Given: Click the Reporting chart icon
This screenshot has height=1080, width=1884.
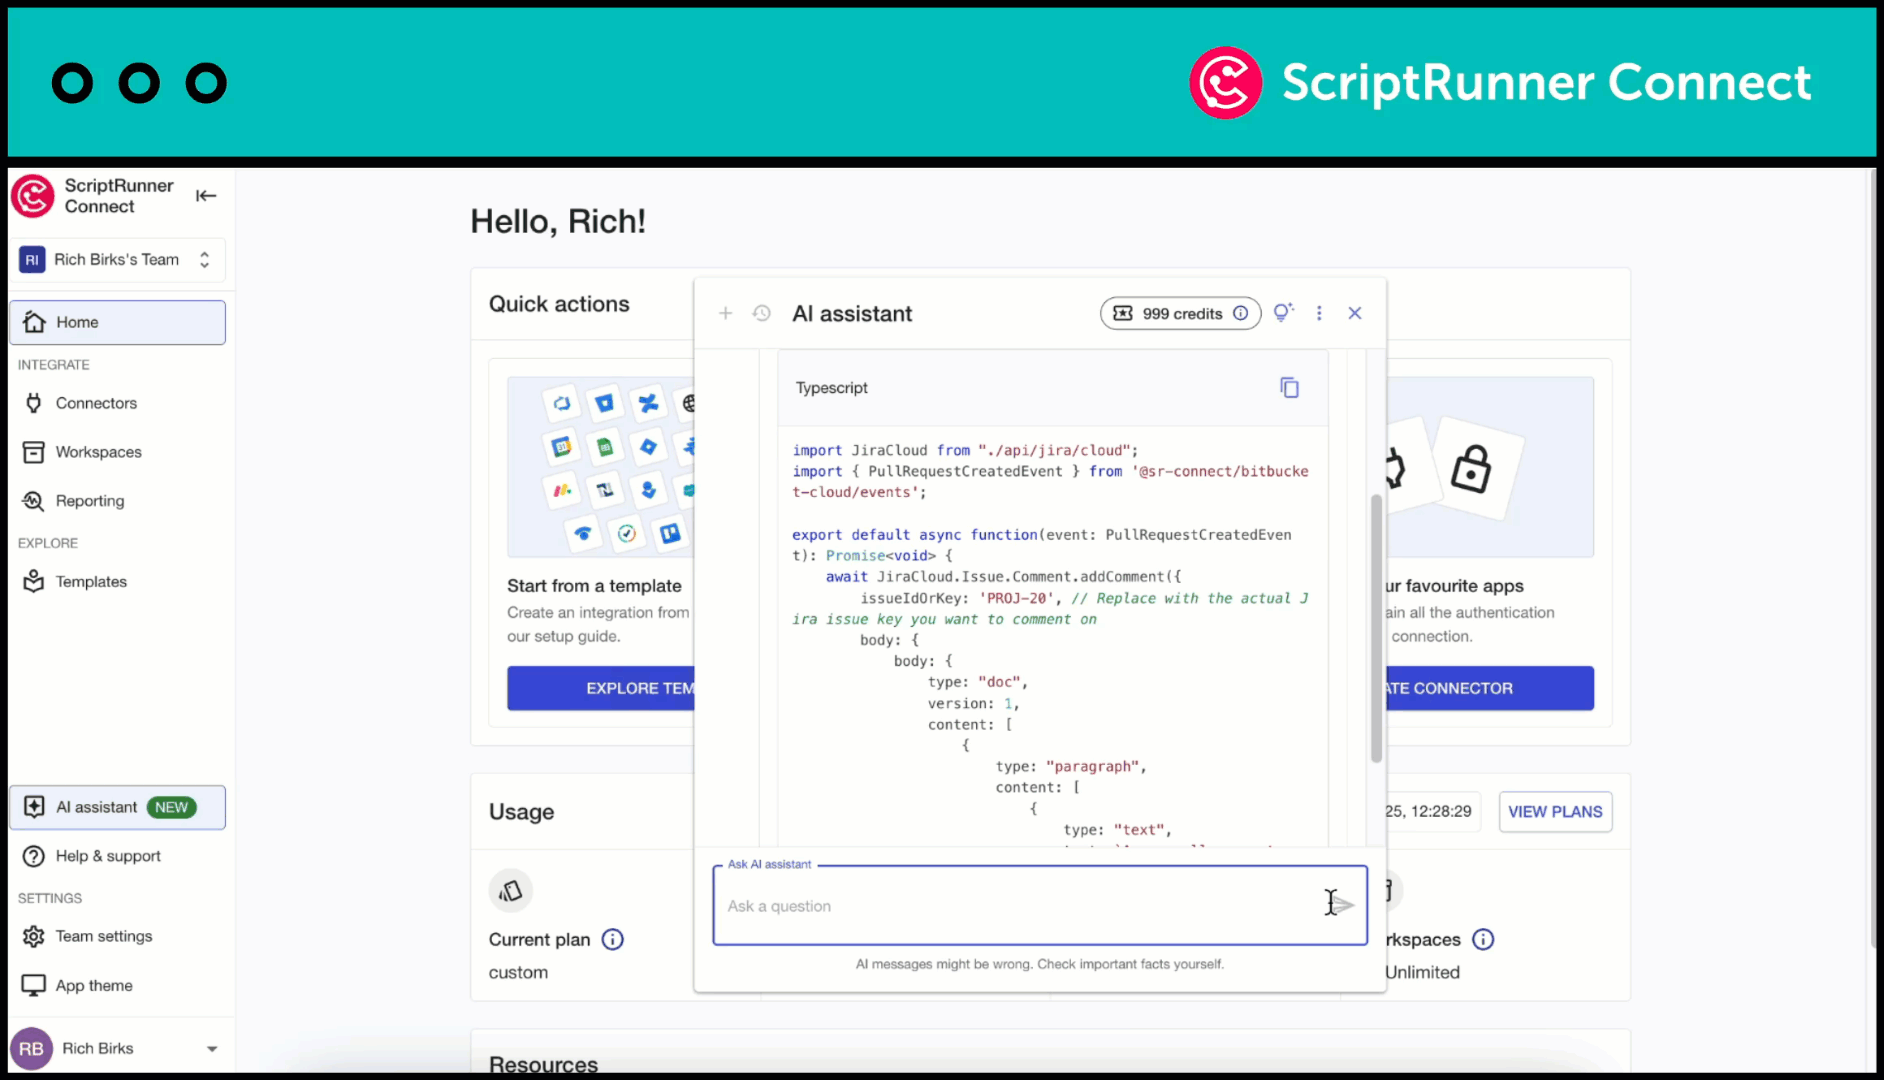Looking at the screenshot, I should [34, 501].
